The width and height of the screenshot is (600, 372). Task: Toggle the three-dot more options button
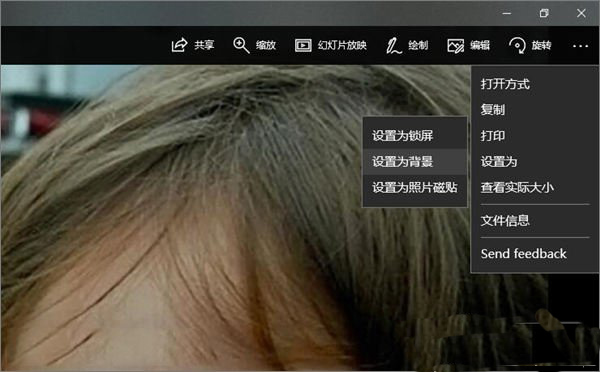coord(580,46)
